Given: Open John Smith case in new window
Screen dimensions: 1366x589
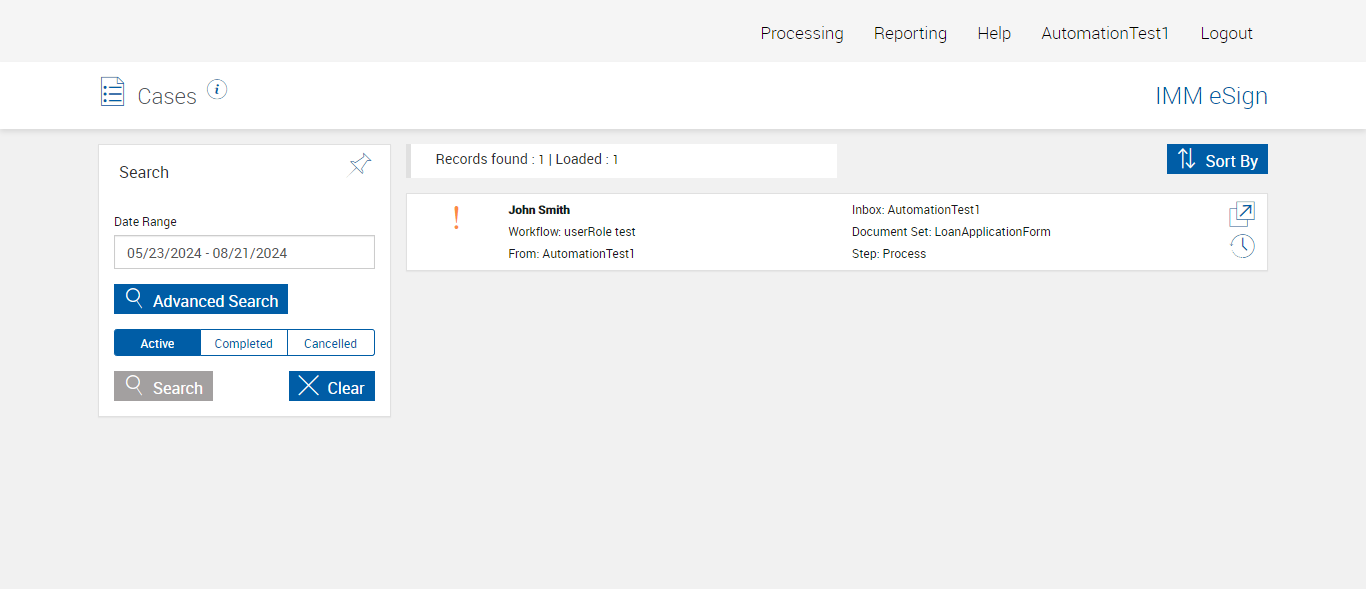Looking at the screenshot, I should [x=1242, y=214].
